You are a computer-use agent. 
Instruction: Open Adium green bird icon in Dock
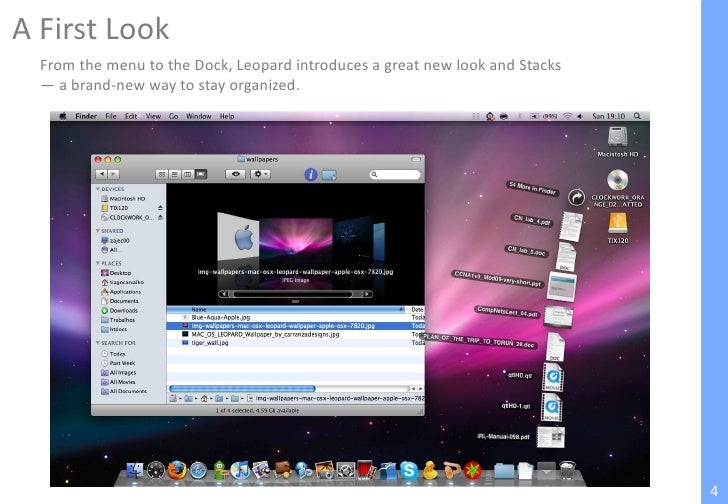click(220, 470)
